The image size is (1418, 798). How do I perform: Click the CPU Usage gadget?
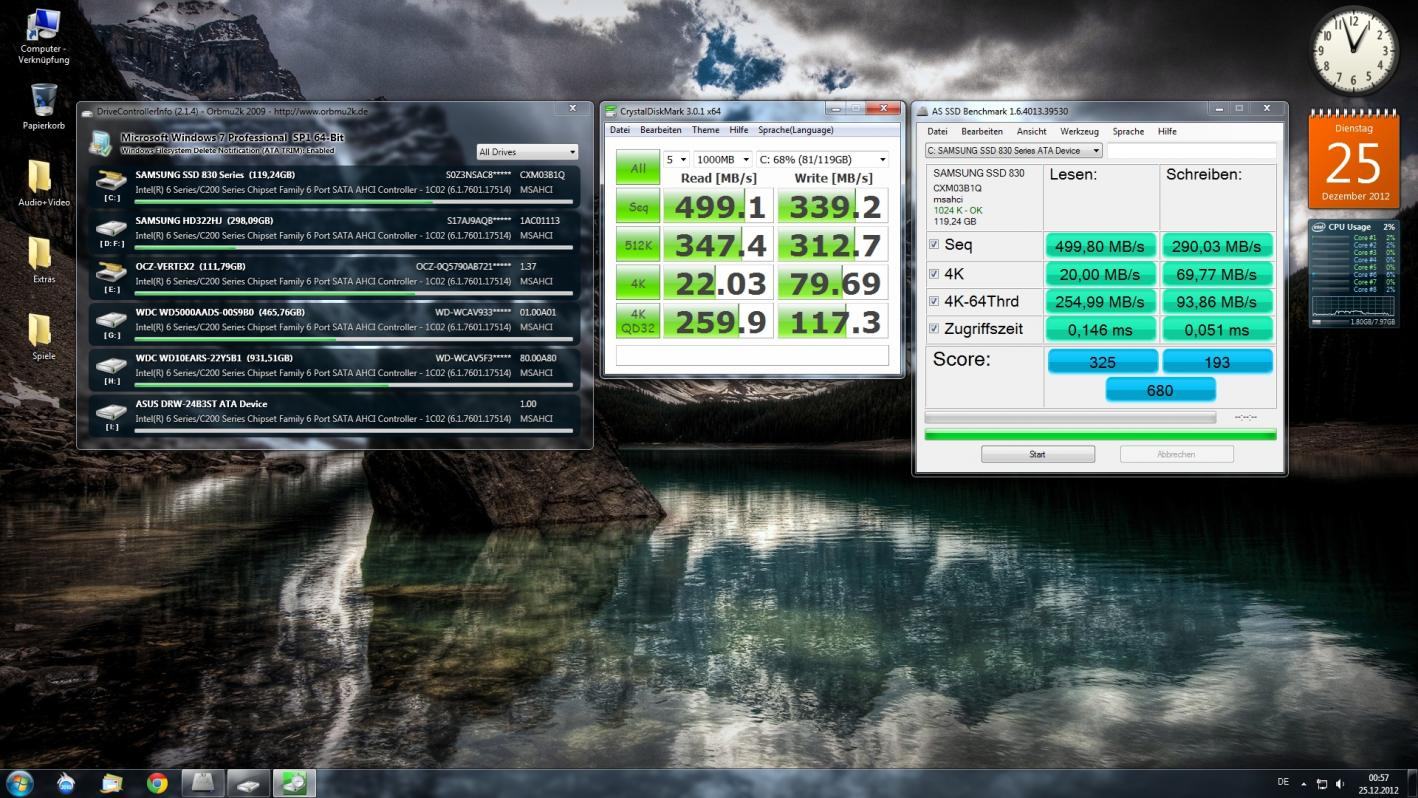tap(1353, 274)
